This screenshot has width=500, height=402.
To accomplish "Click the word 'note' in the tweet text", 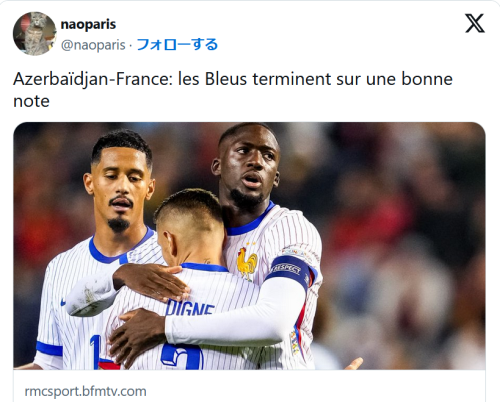I will coord(31,101).
